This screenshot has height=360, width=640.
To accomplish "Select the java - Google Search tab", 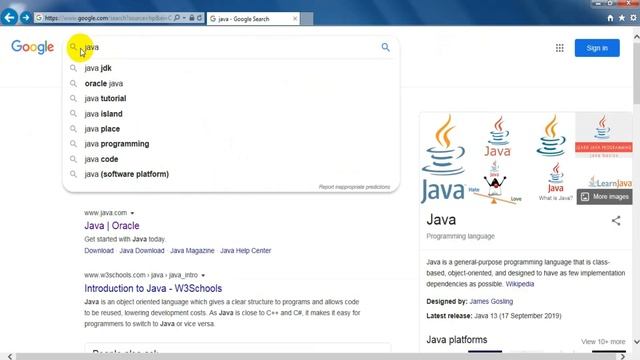I will tap(253, 19).
